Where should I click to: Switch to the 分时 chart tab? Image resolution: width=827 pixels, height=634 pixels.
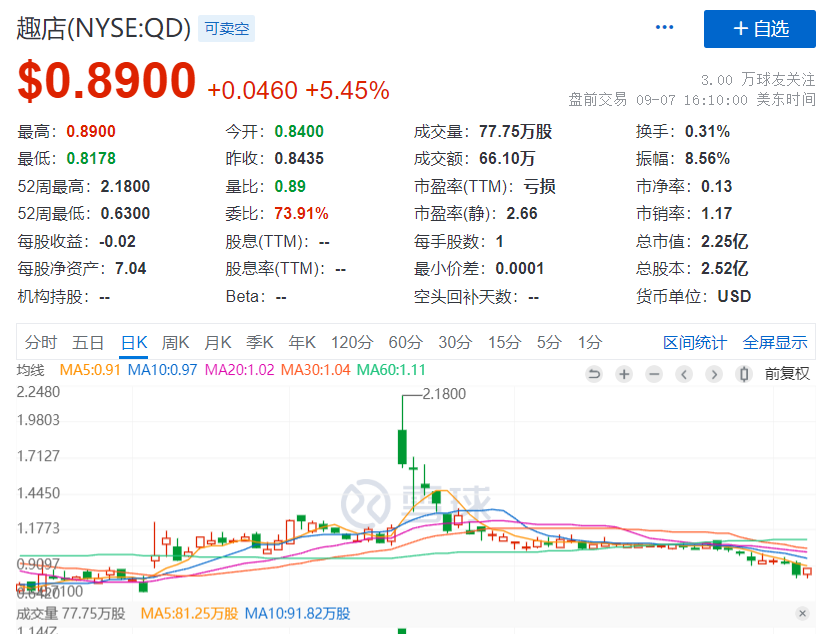click(41, 342)
